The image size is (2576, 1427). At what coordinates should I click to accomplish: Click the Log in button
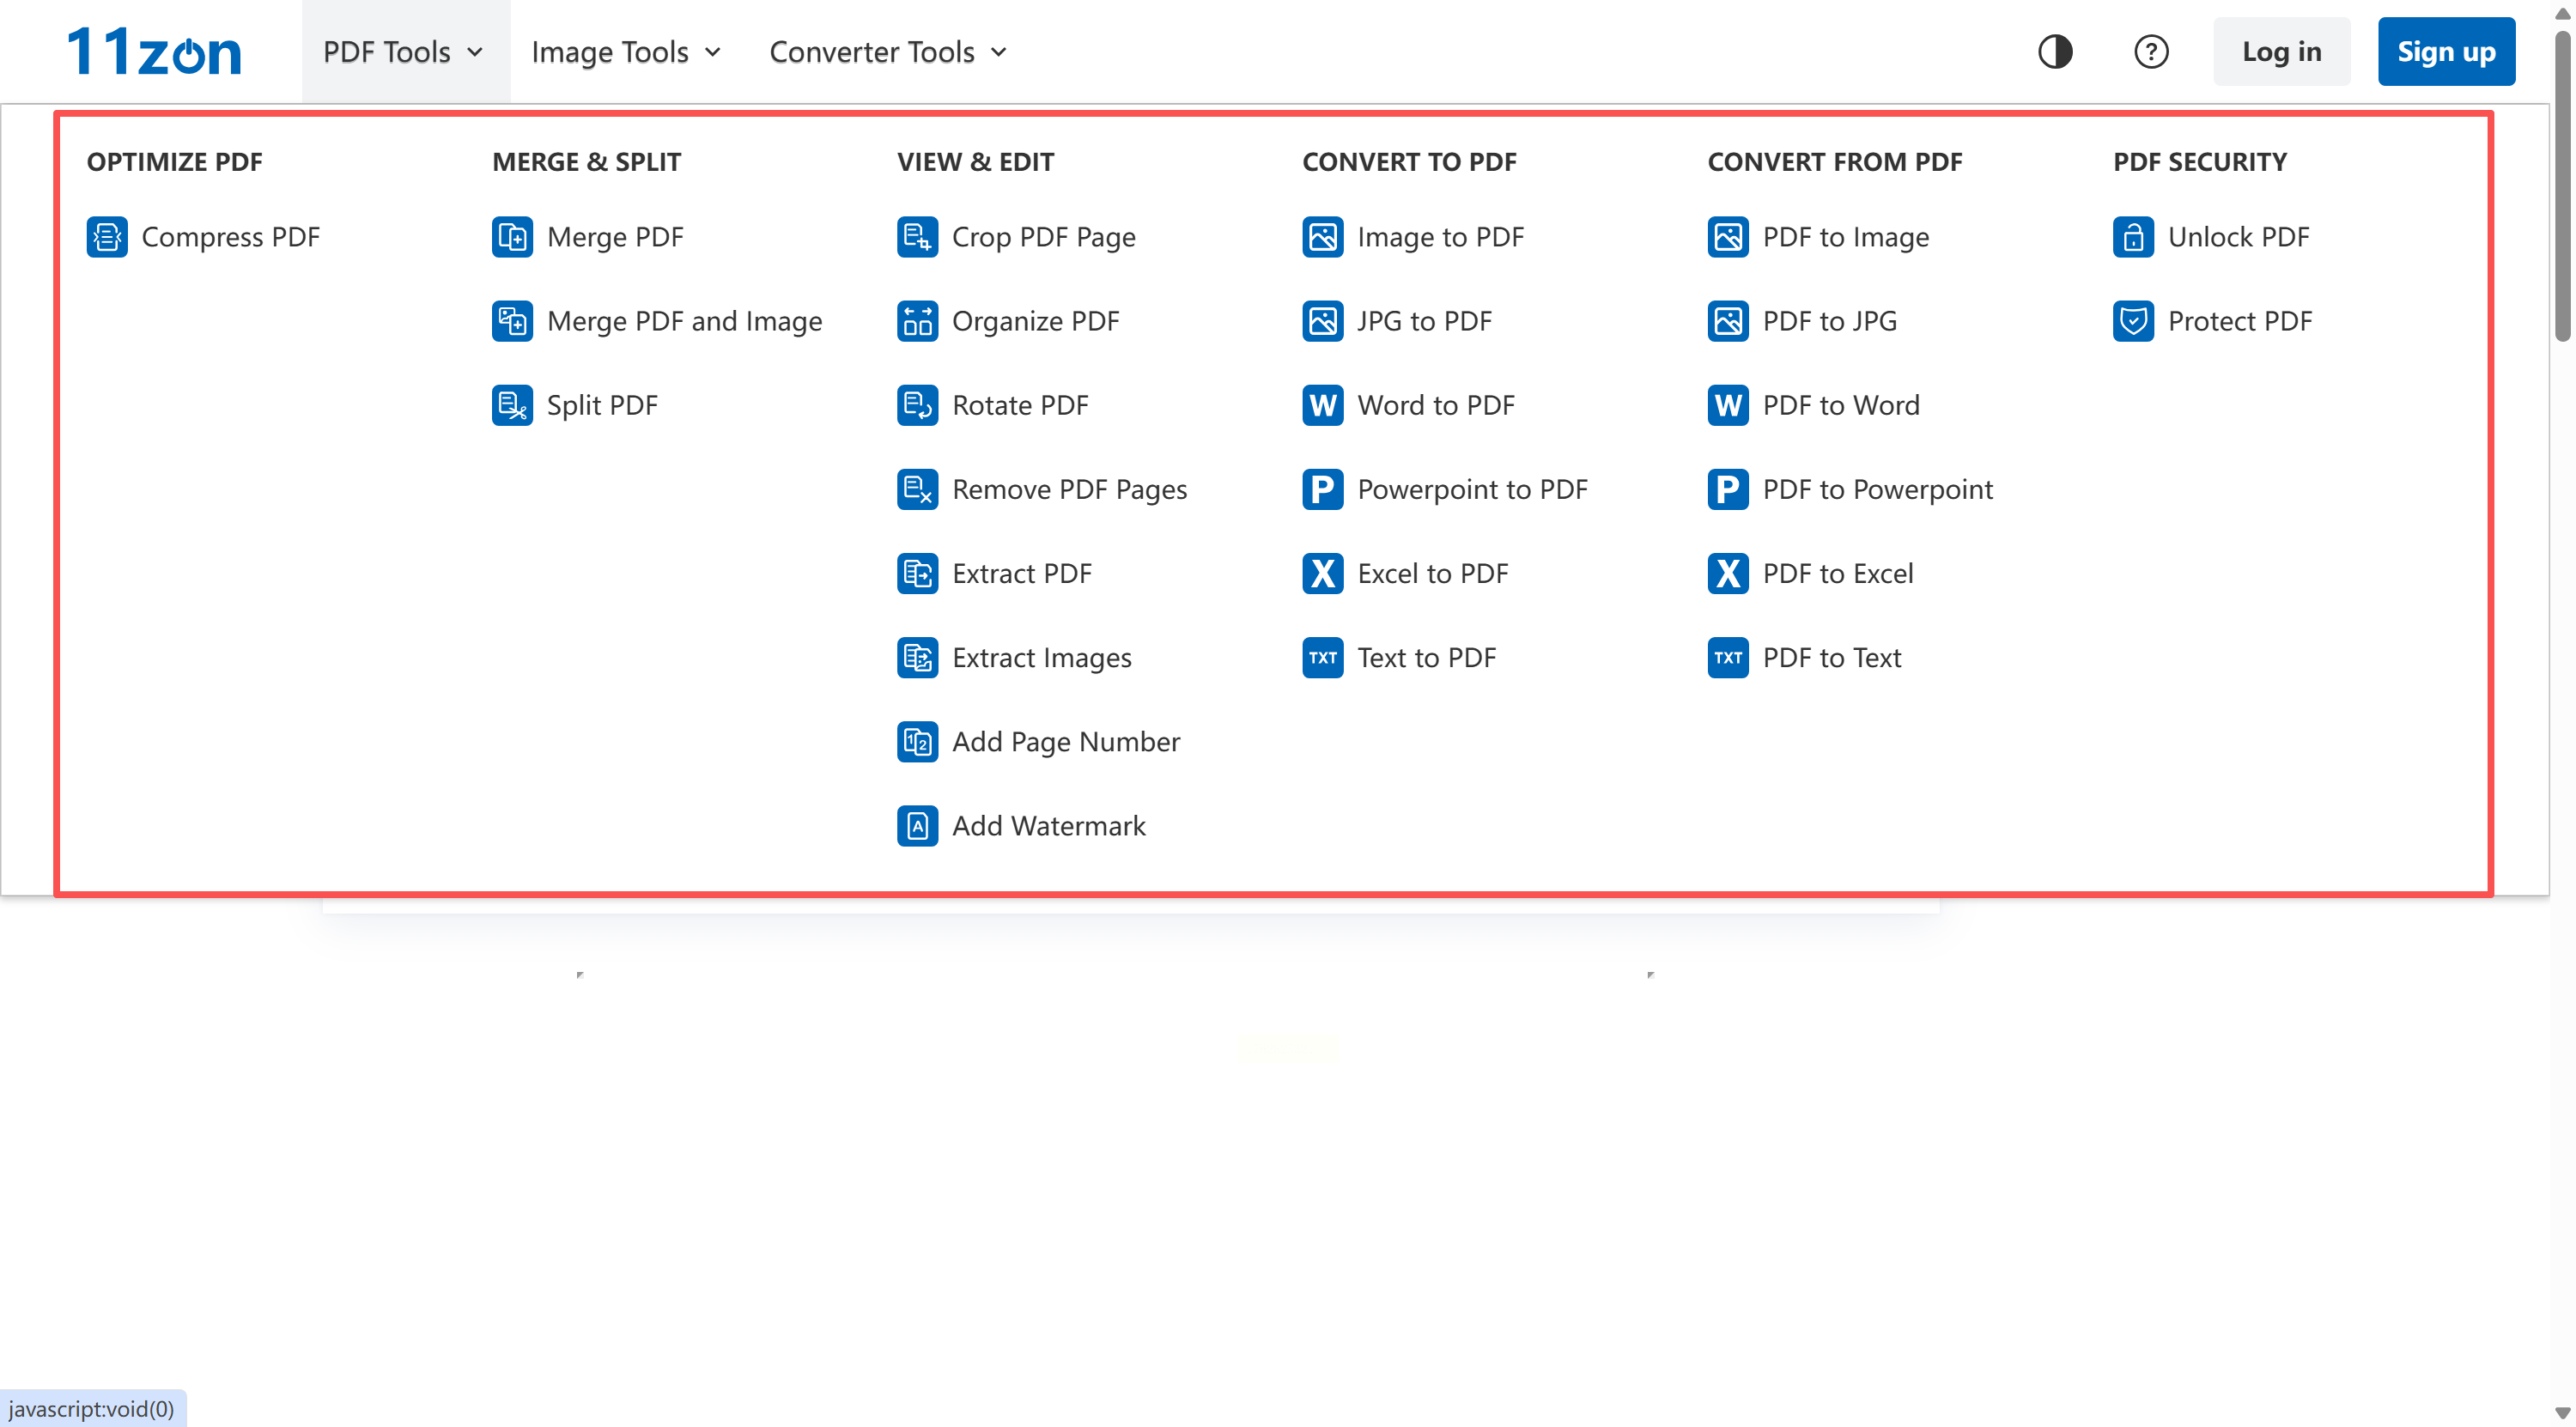[x=2281, y=51]
